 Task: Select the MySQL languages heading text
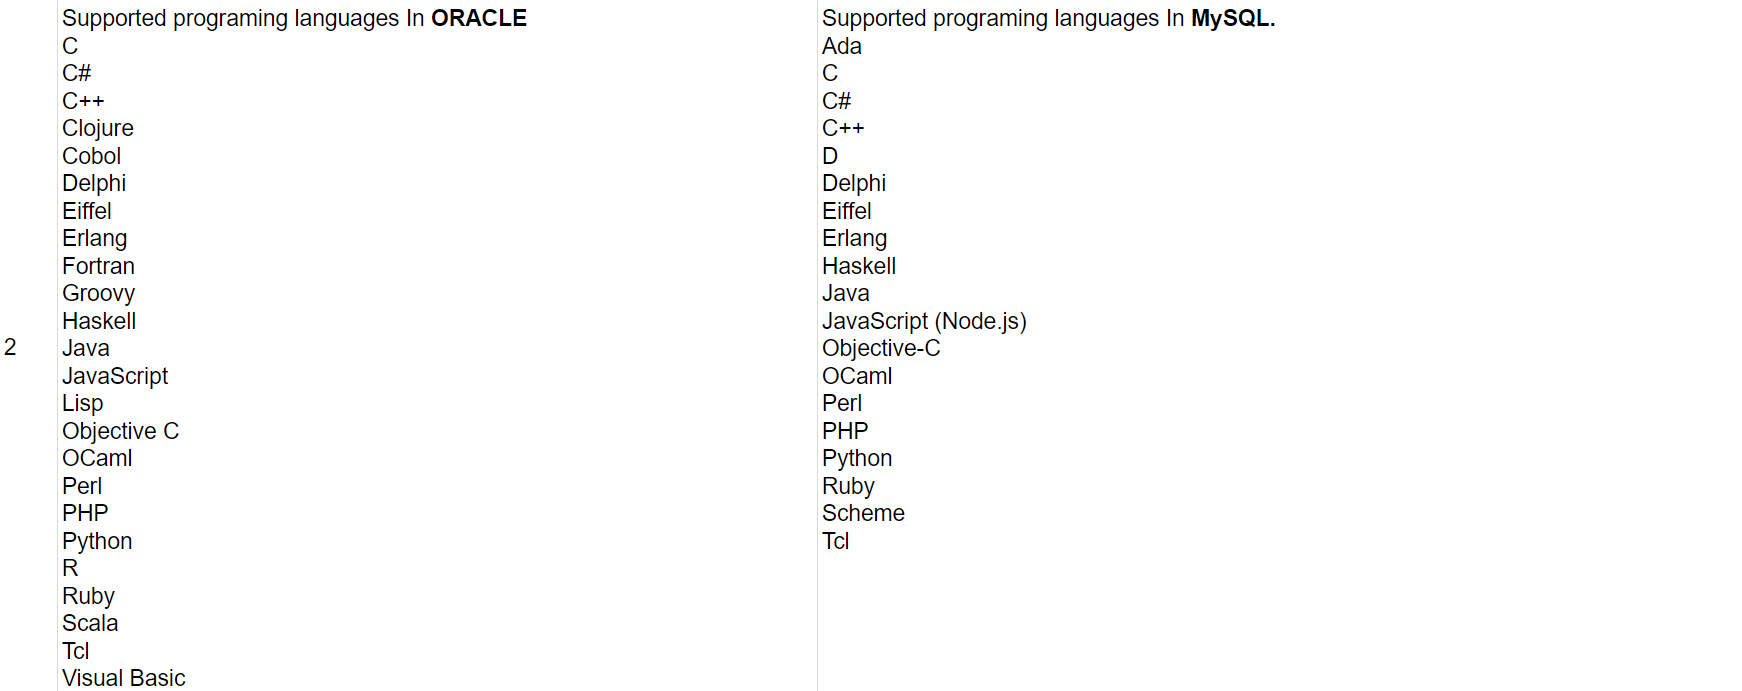coord(1049,19)
